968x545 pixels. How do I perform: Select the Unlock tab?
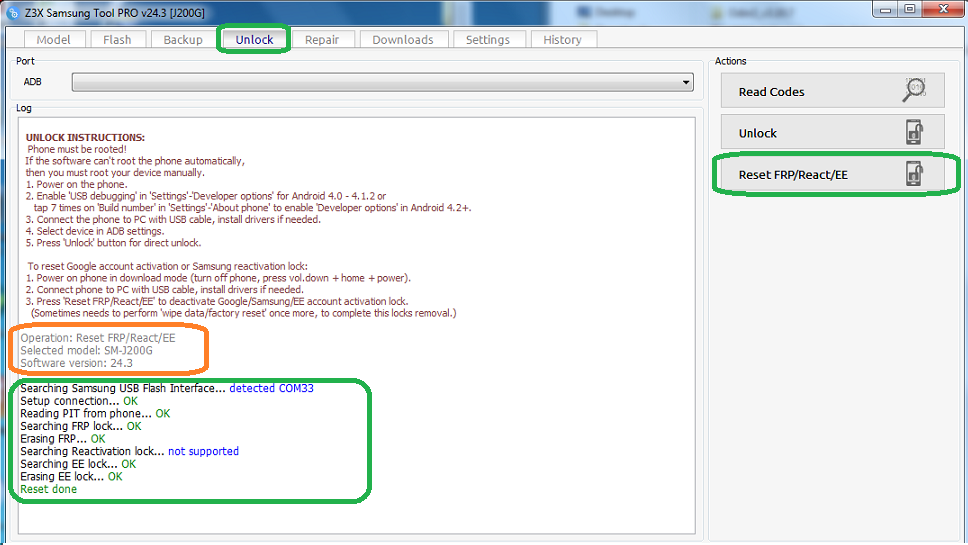254,40
